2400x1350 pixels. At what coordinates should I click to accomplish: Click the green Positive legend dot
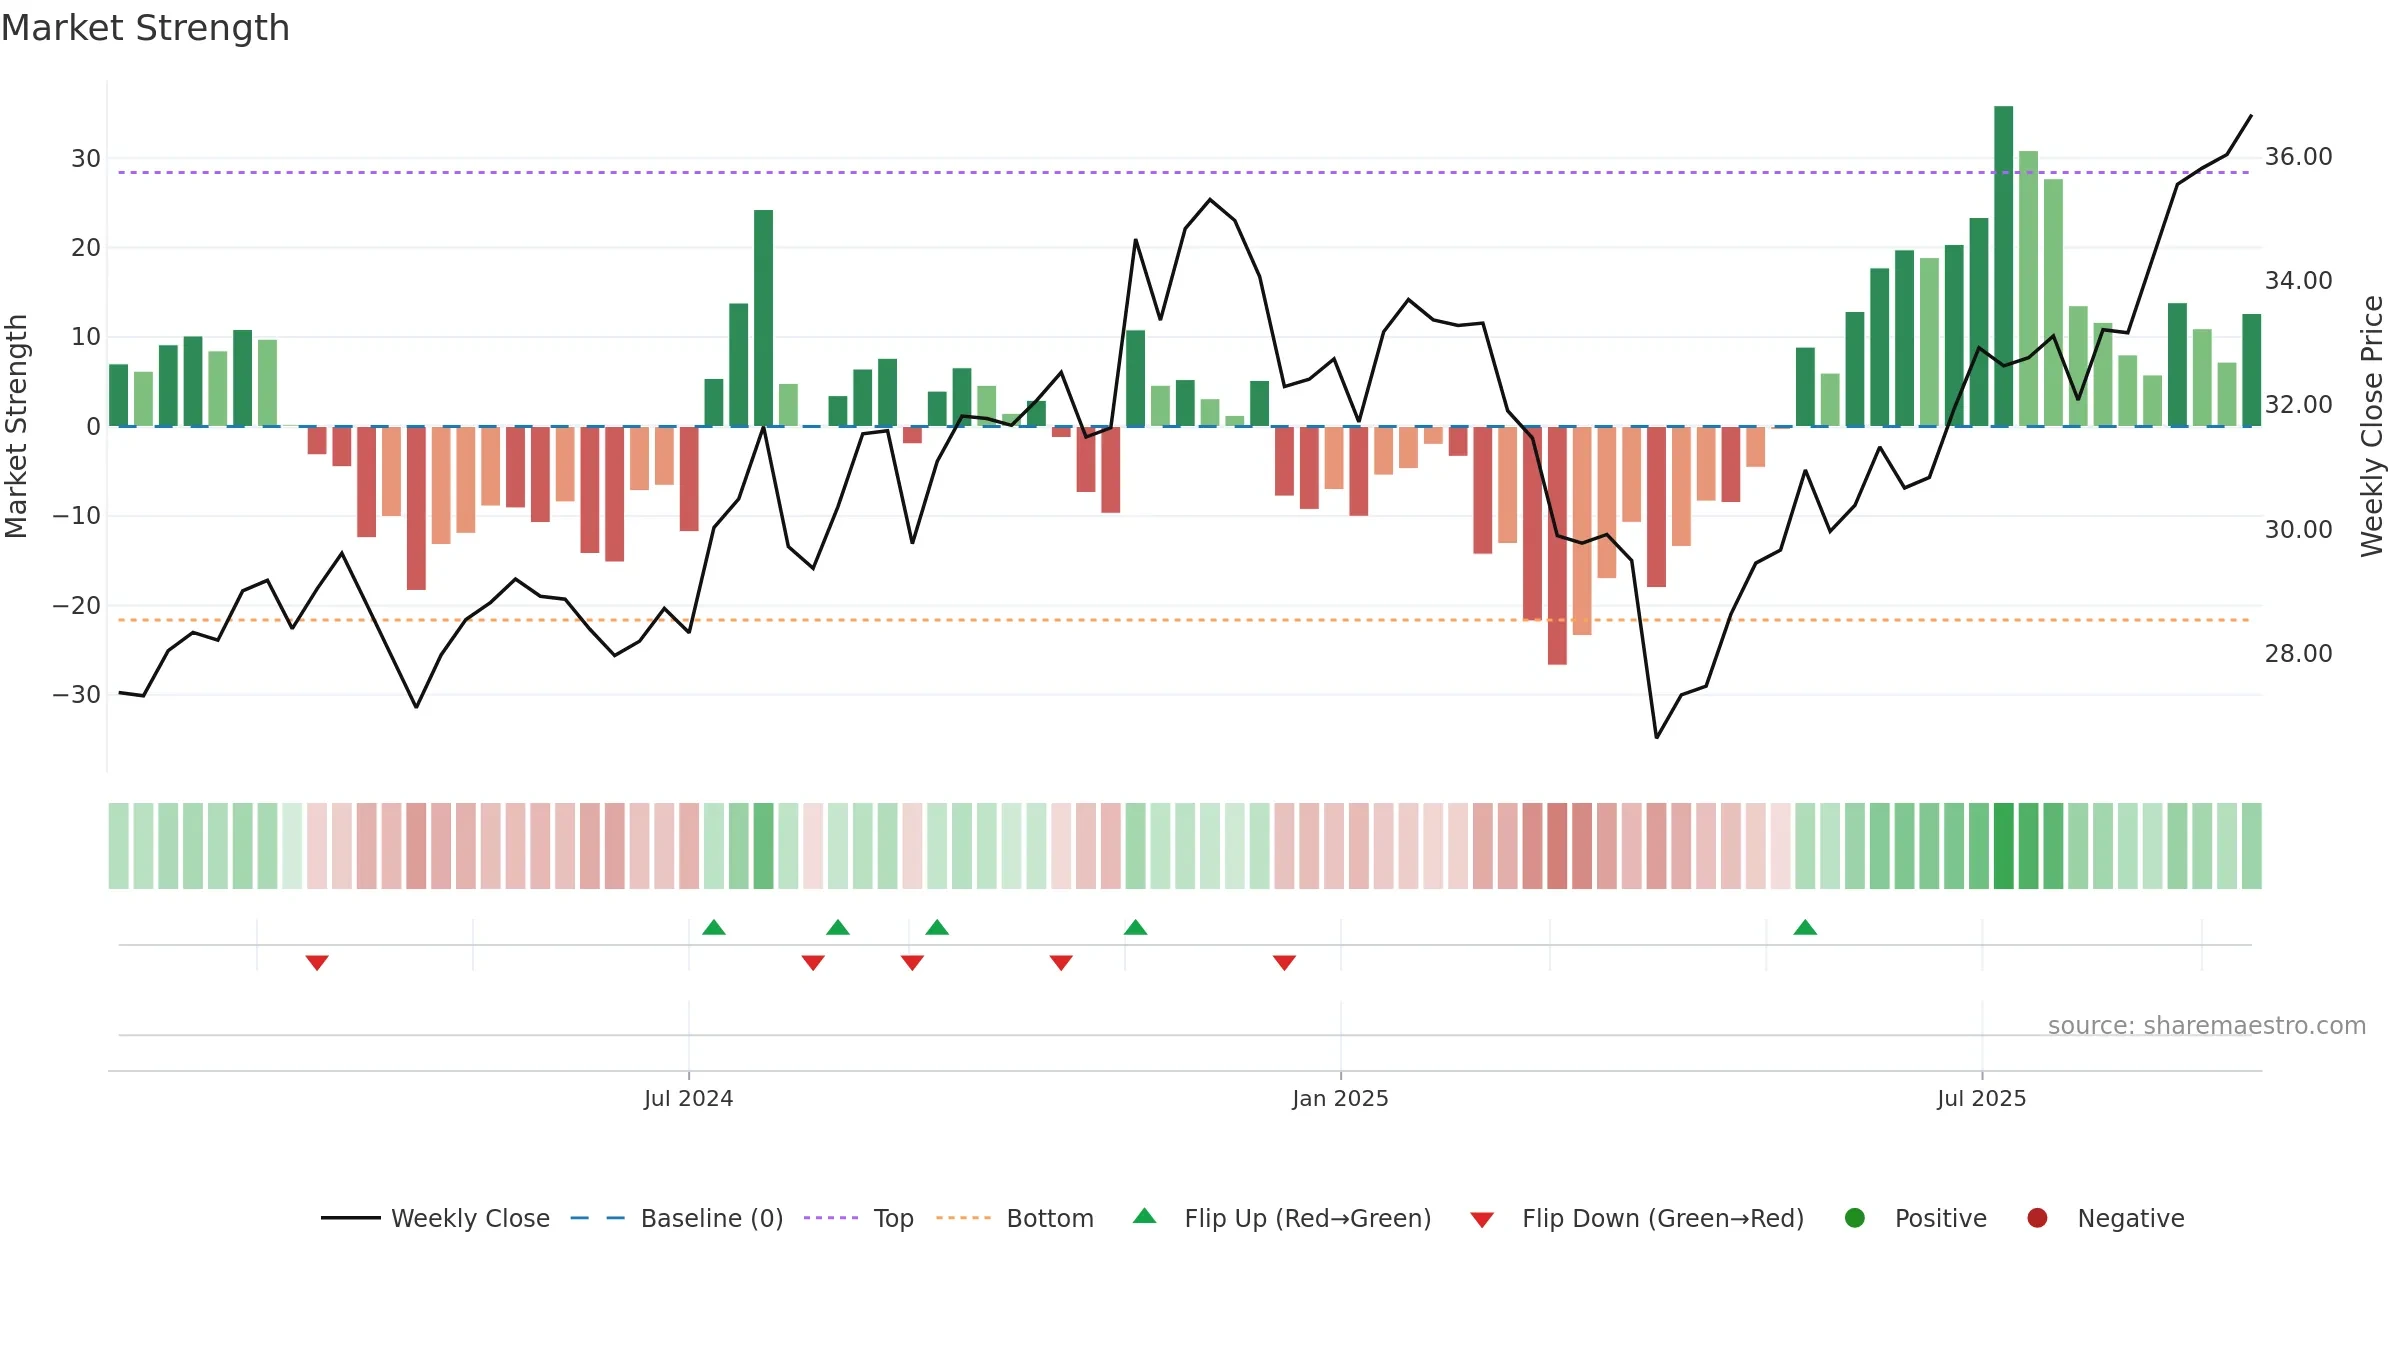[x=1855, y=1218]
